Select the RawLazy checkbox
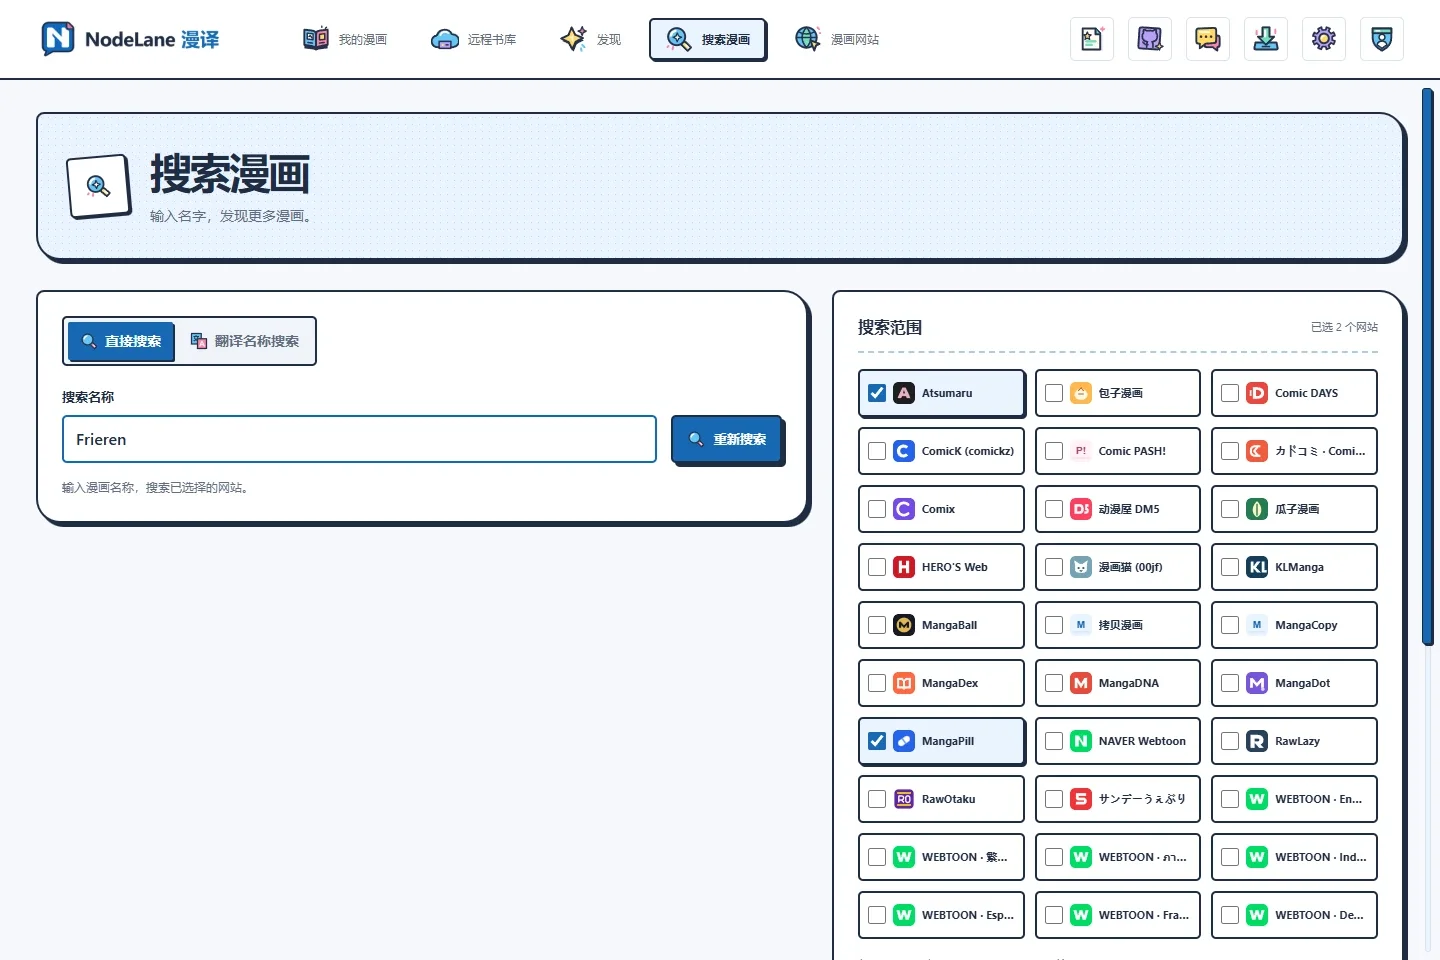 [x=1230, y=741]
